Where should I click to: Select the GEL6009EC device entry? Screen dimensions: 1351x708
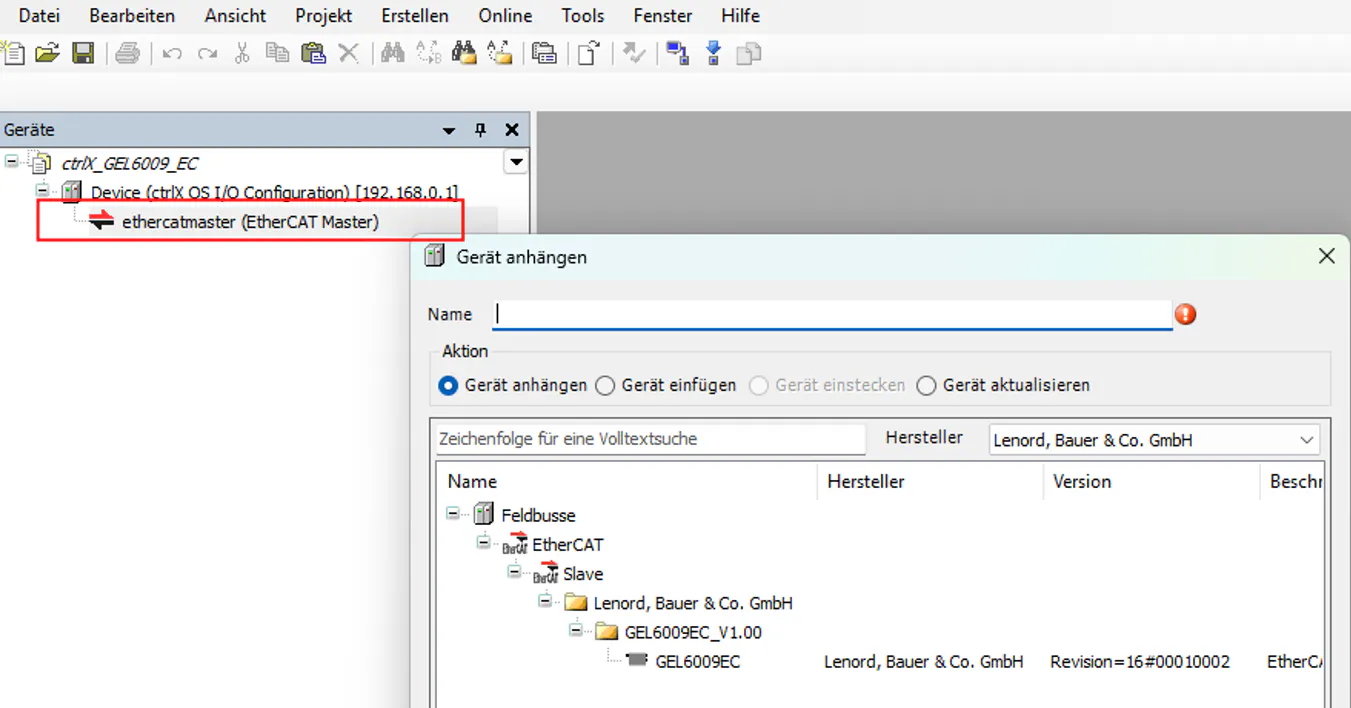click(697, 661)
